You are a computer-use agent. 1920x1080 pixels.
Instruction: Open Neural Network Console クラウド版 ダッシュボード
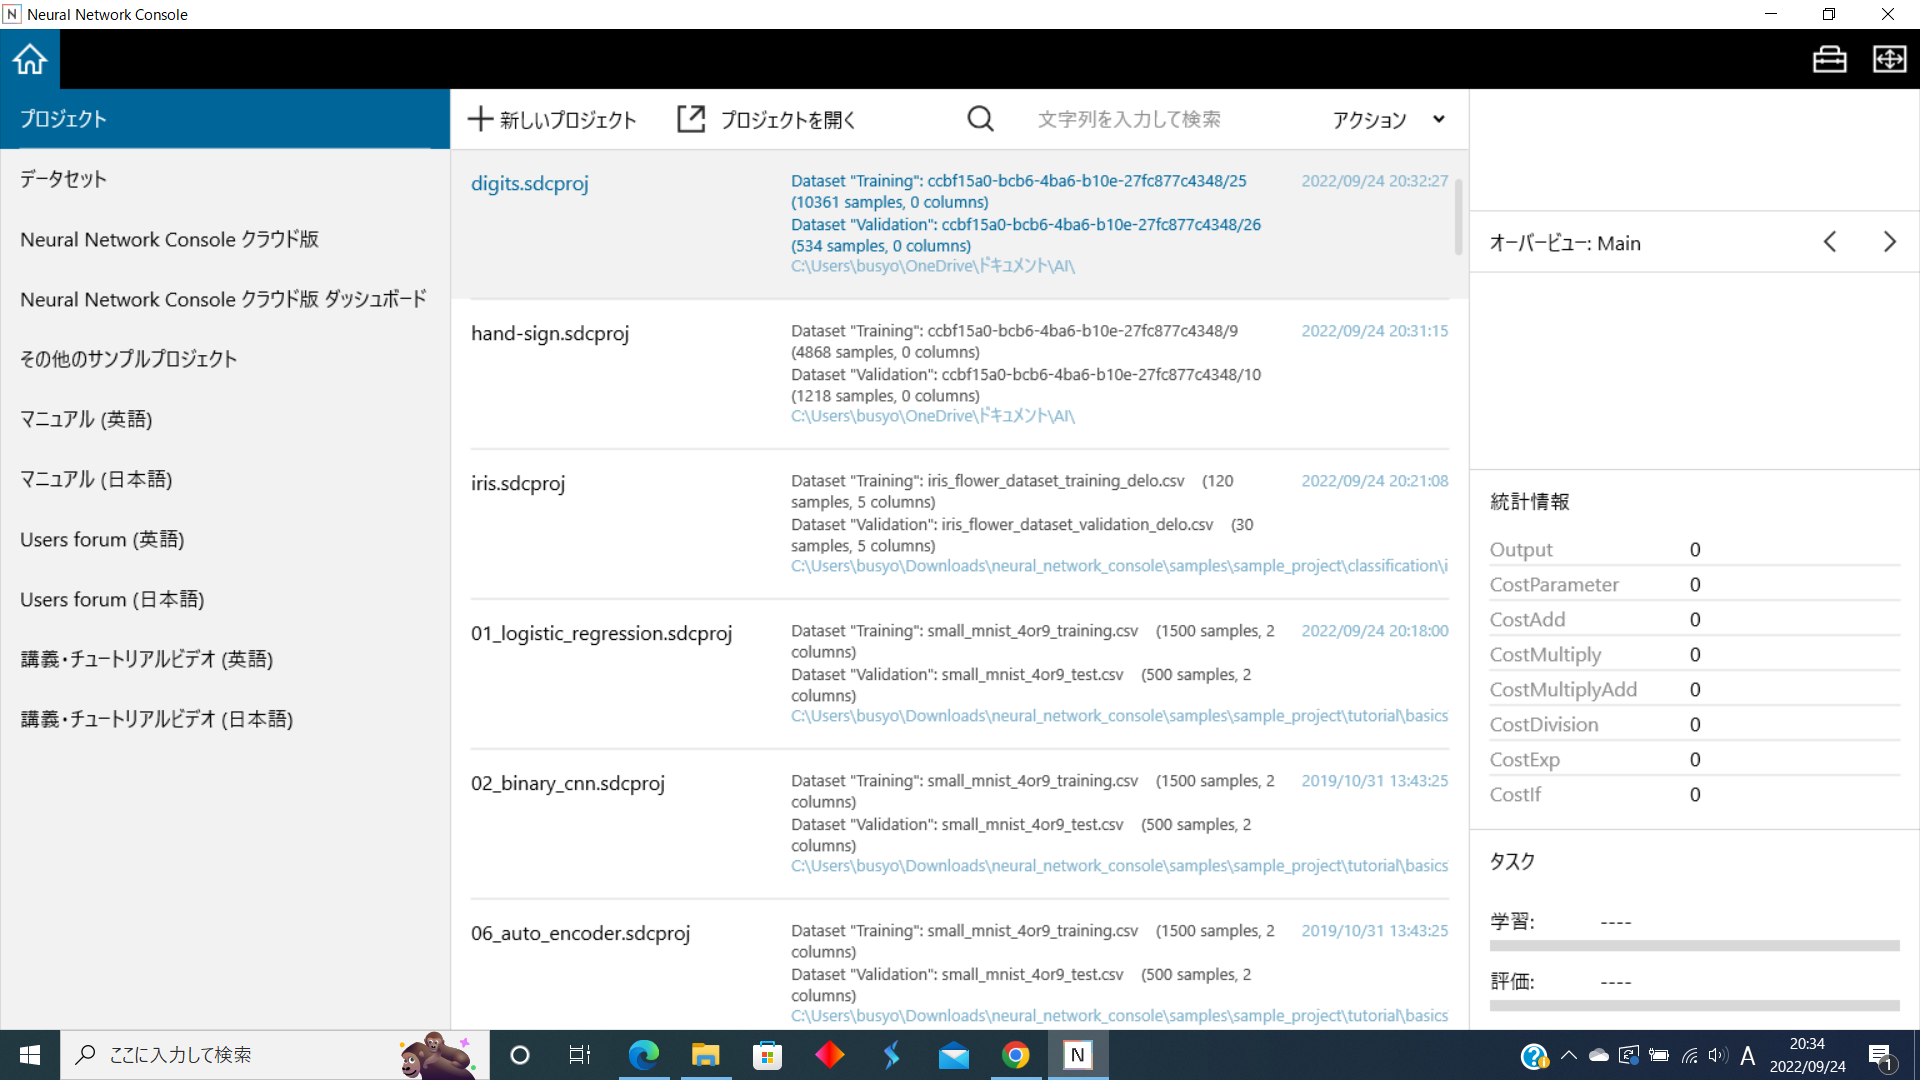tap(223, 299)
